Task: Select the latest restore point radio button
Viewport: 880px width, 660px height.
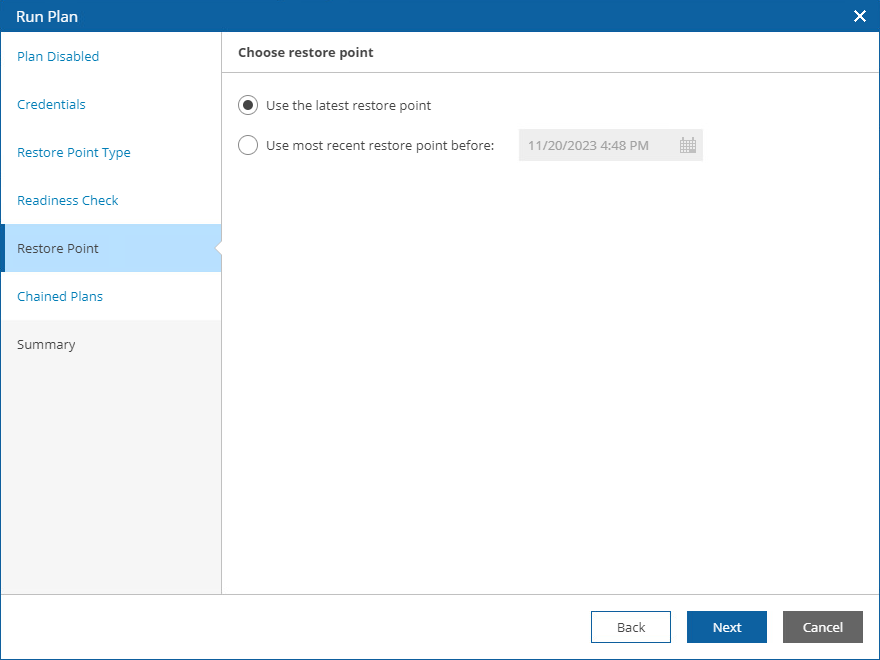Action: click(x=248, y=105)
